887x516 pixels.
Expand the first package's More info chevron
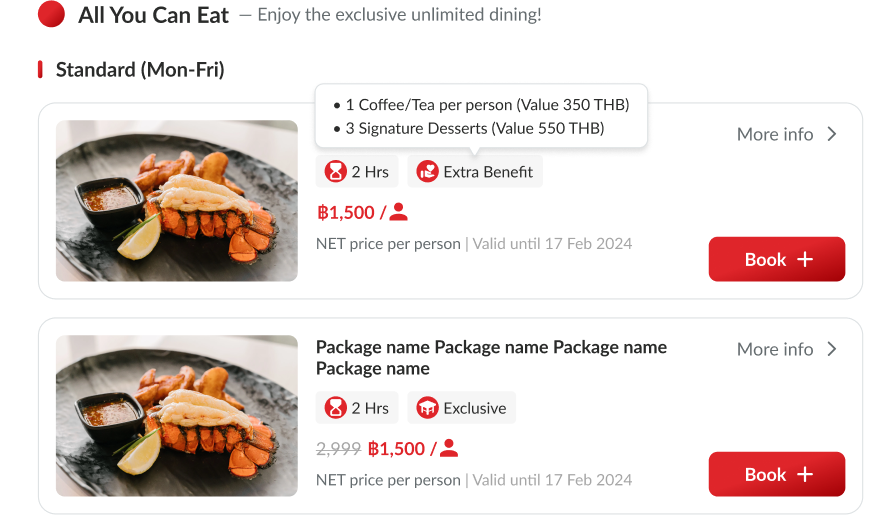coord(832,134)
